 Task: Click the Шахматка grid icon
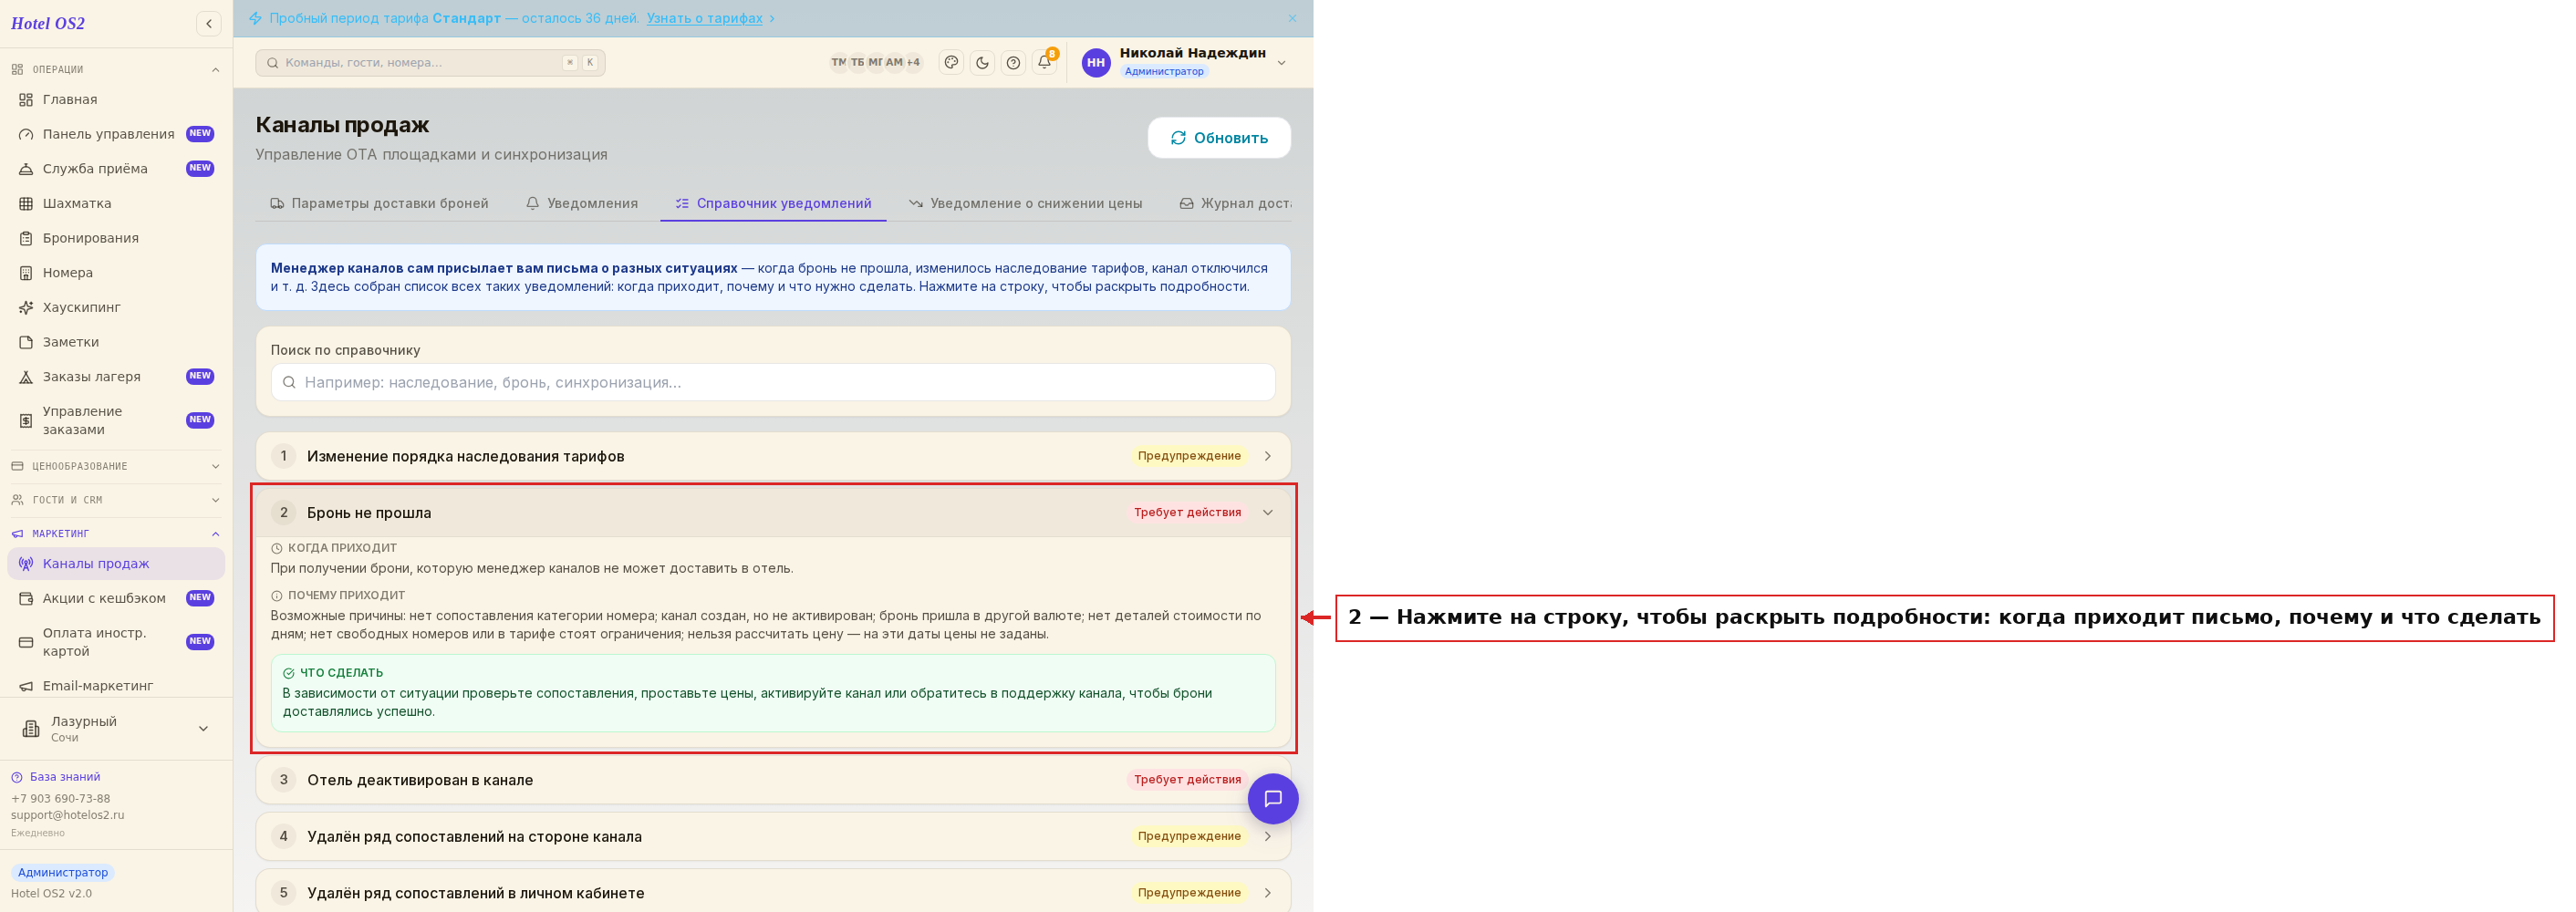[x=26, y=204]
